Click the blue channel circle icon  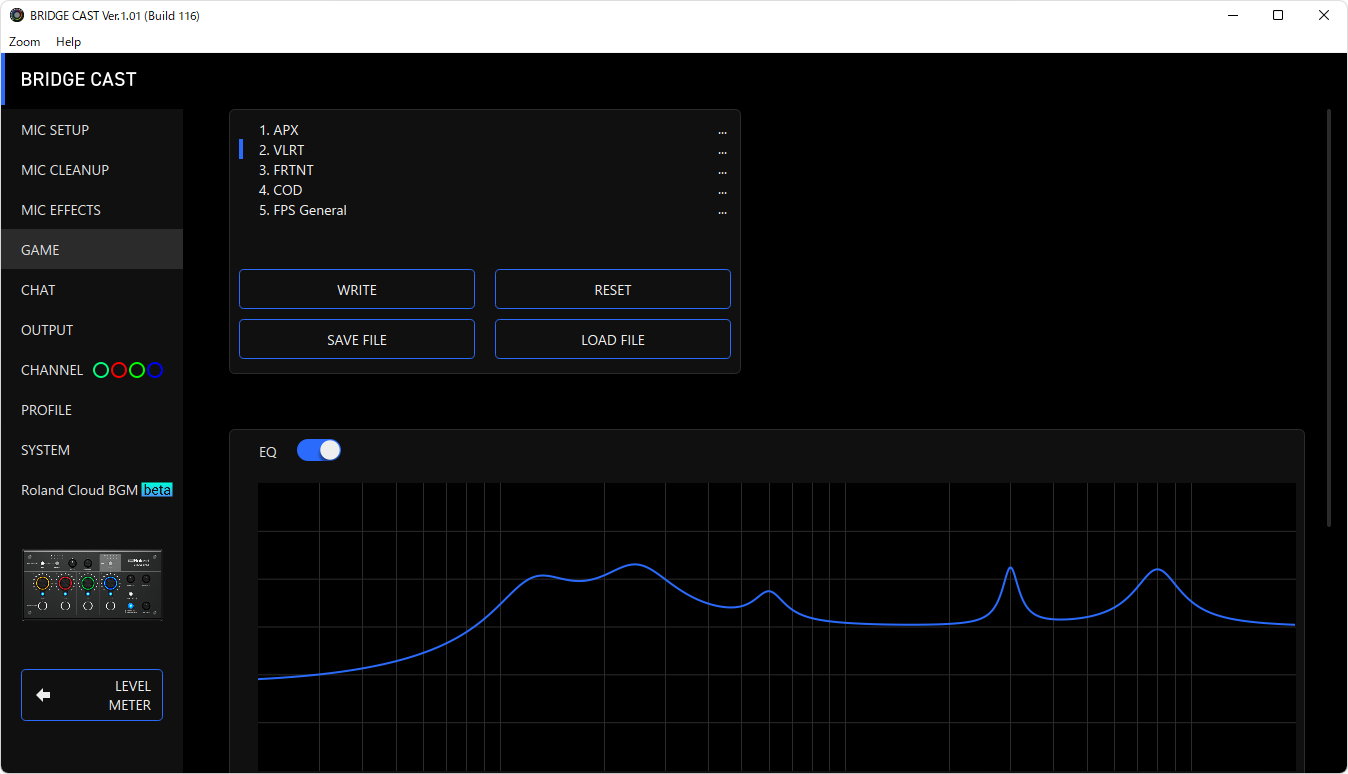[x=155, y=370]
